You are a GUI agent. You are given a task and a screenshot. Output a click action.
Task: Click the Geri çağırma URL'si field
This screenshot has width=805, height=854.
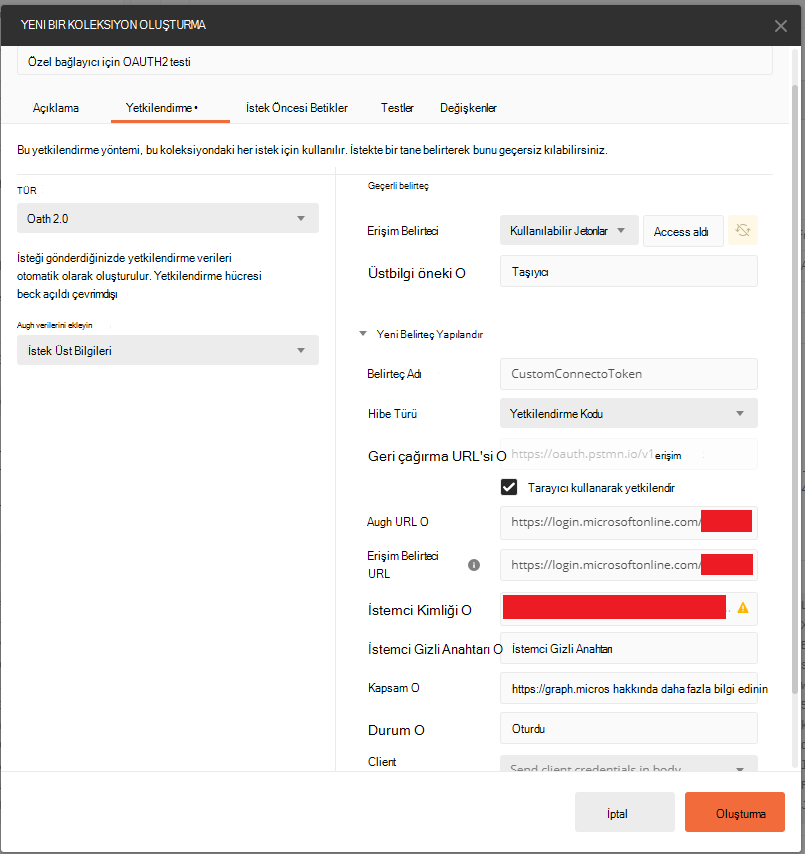(x=629, y=454)
